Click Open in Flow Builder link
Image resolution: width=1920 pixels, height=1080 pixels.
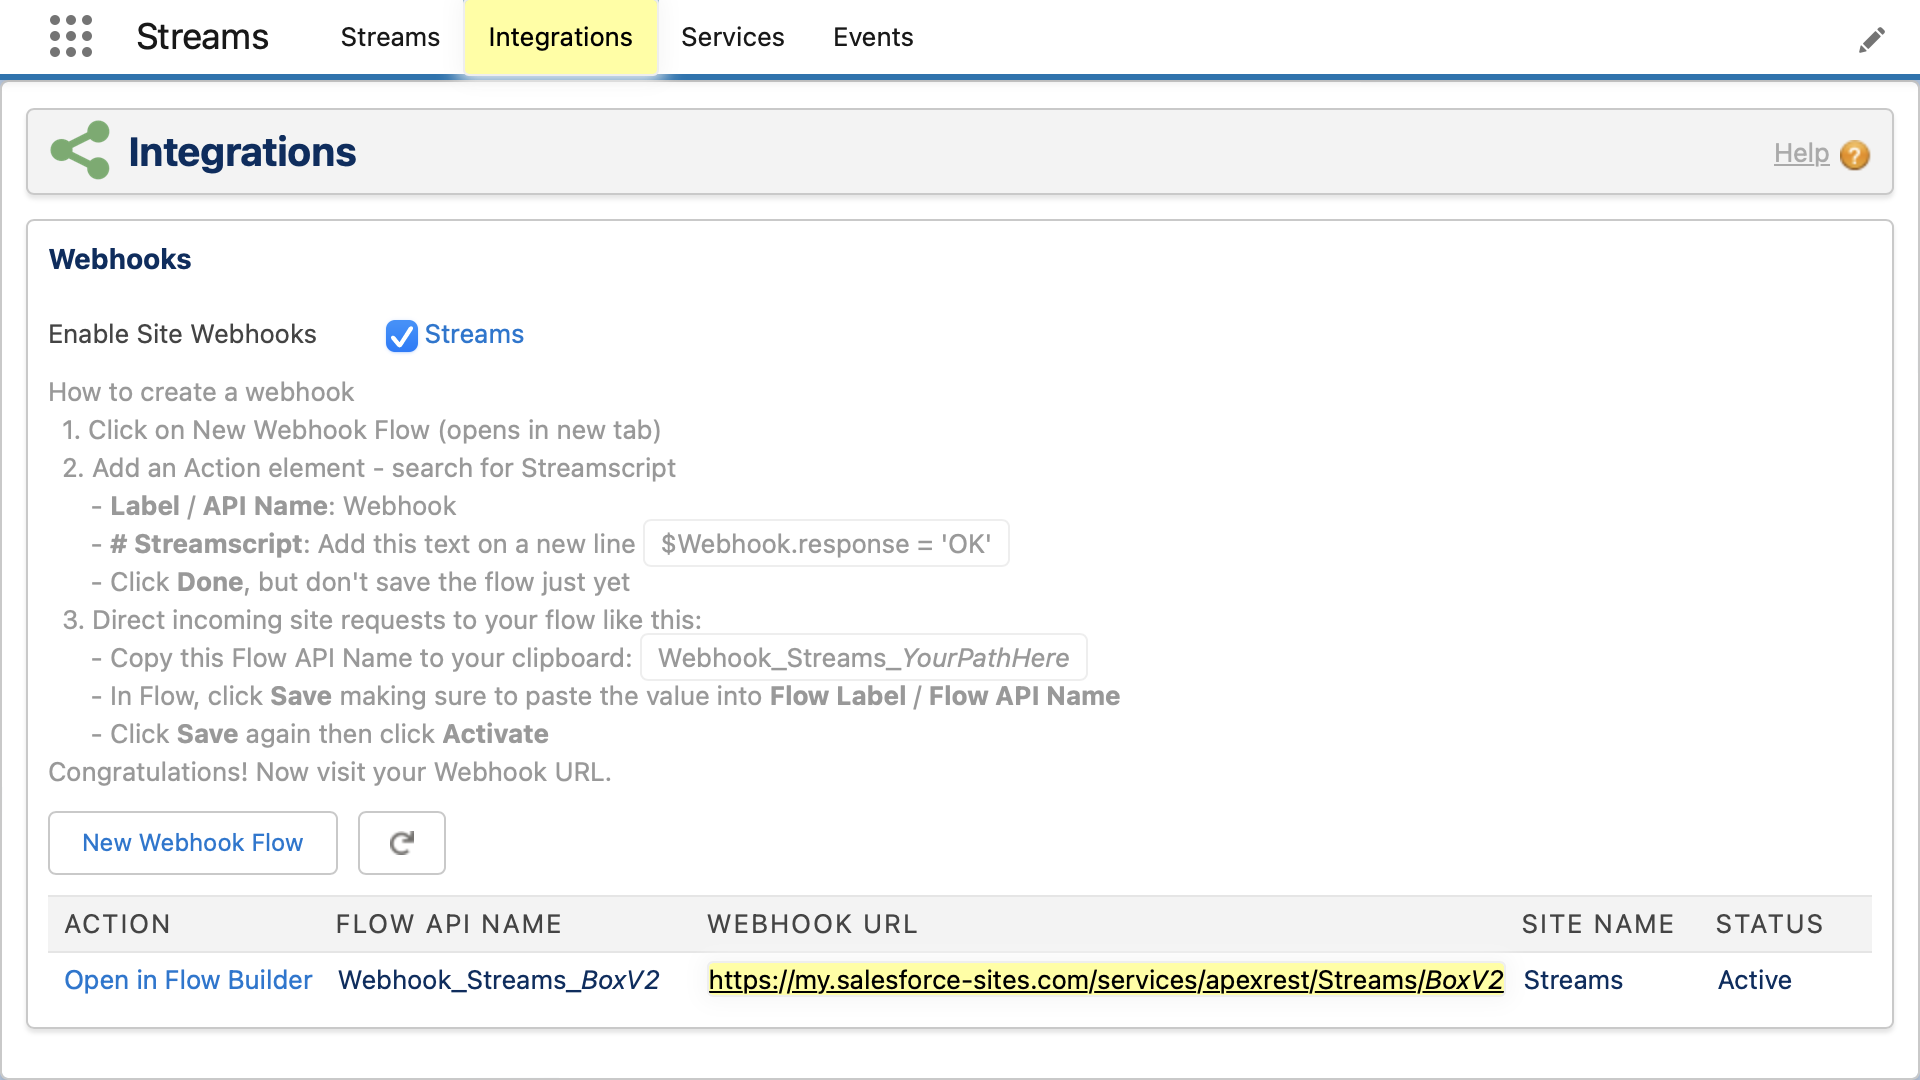tap(188, 980)
